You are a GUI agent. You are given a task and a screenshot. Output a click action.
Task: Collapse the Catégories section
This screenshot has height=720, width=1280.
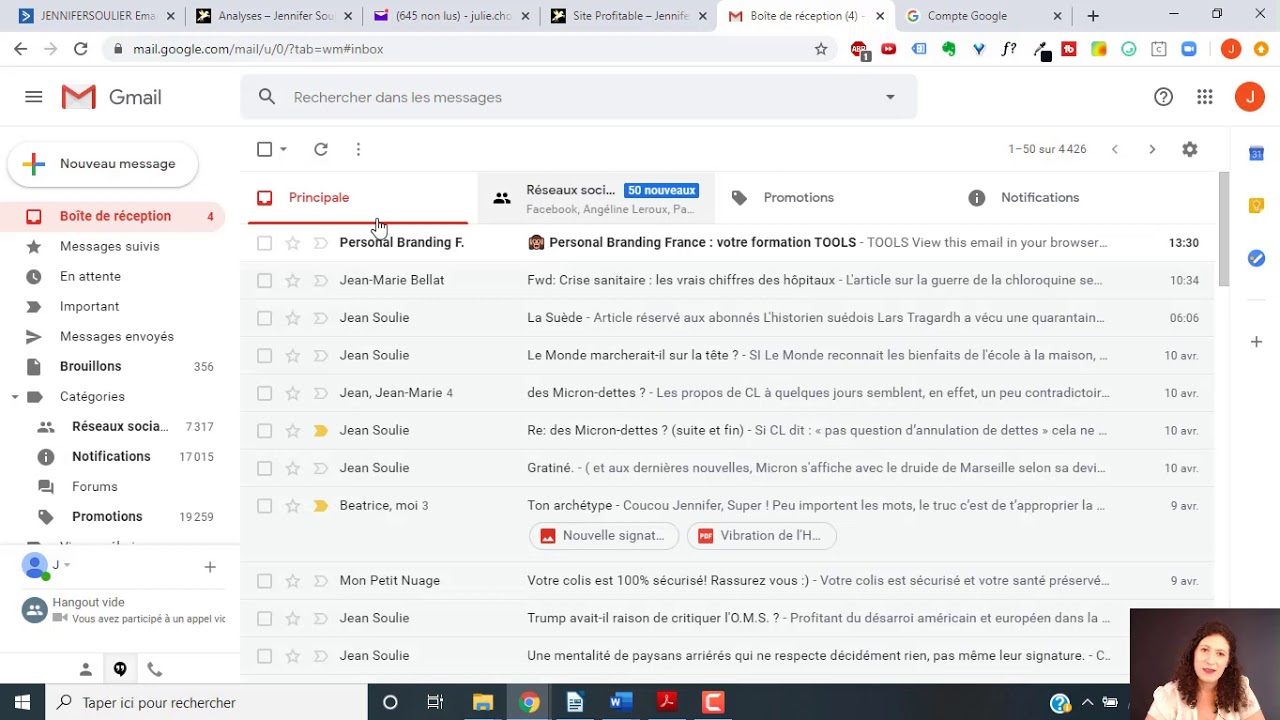click(15, 397)
